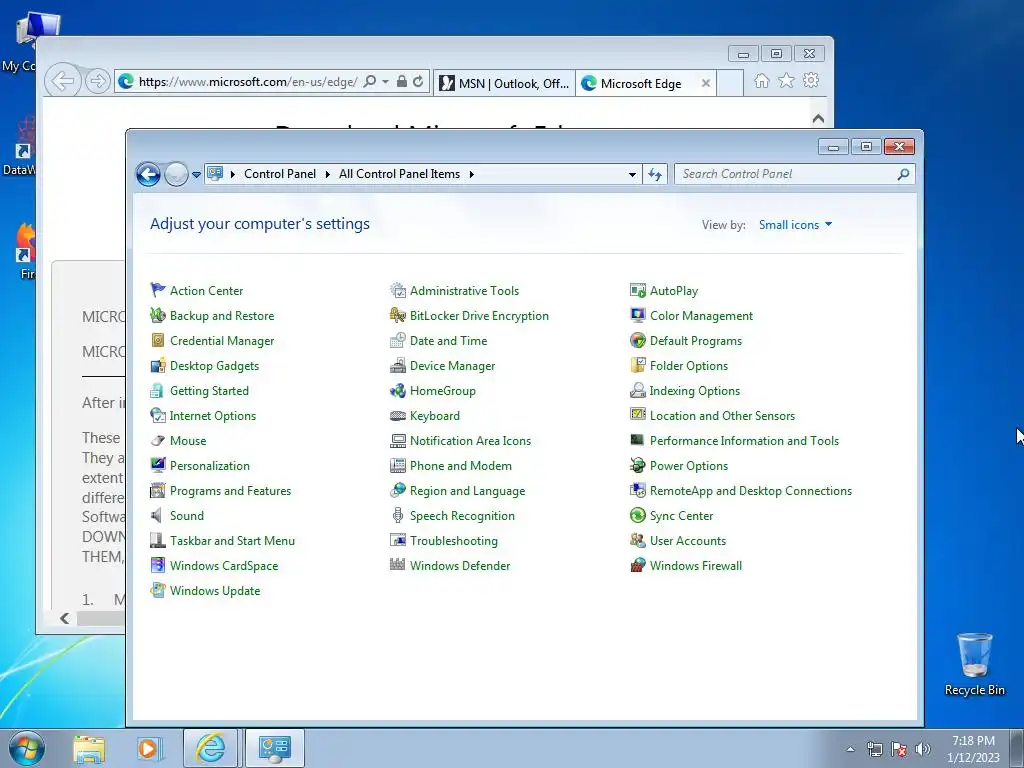Select the Microsoft Edge tab in Internet Explorer
This screenshot has width=1024, height=768.
(641, 84)
